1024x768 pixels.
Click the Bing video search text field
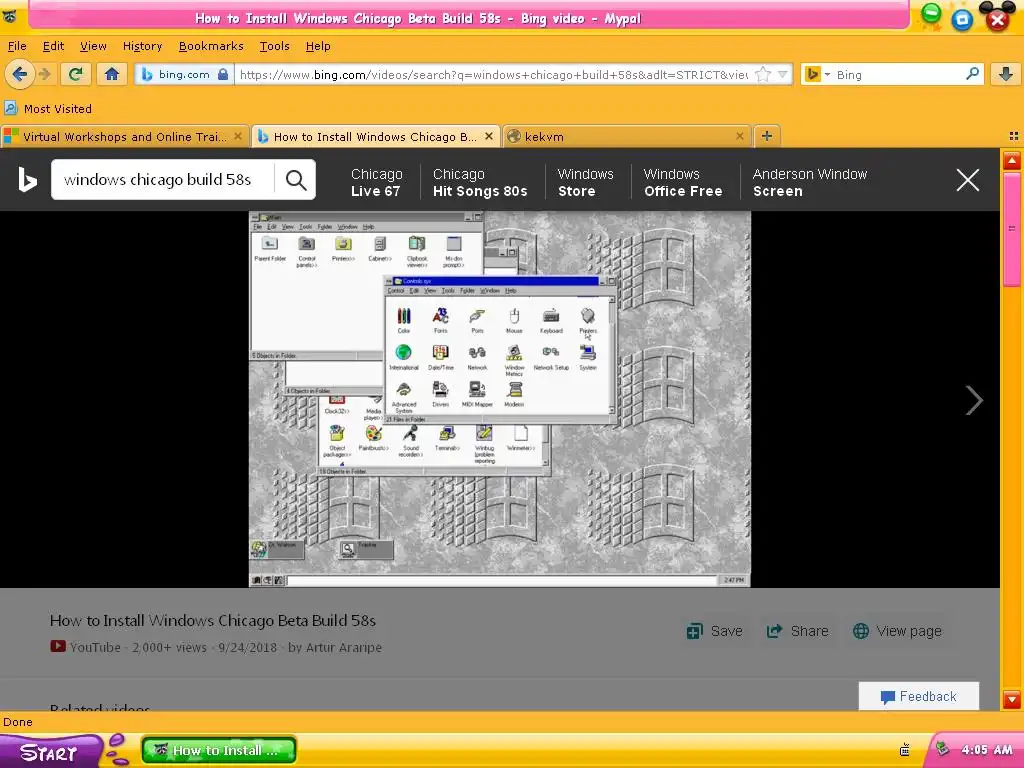(x=163, y=180)
